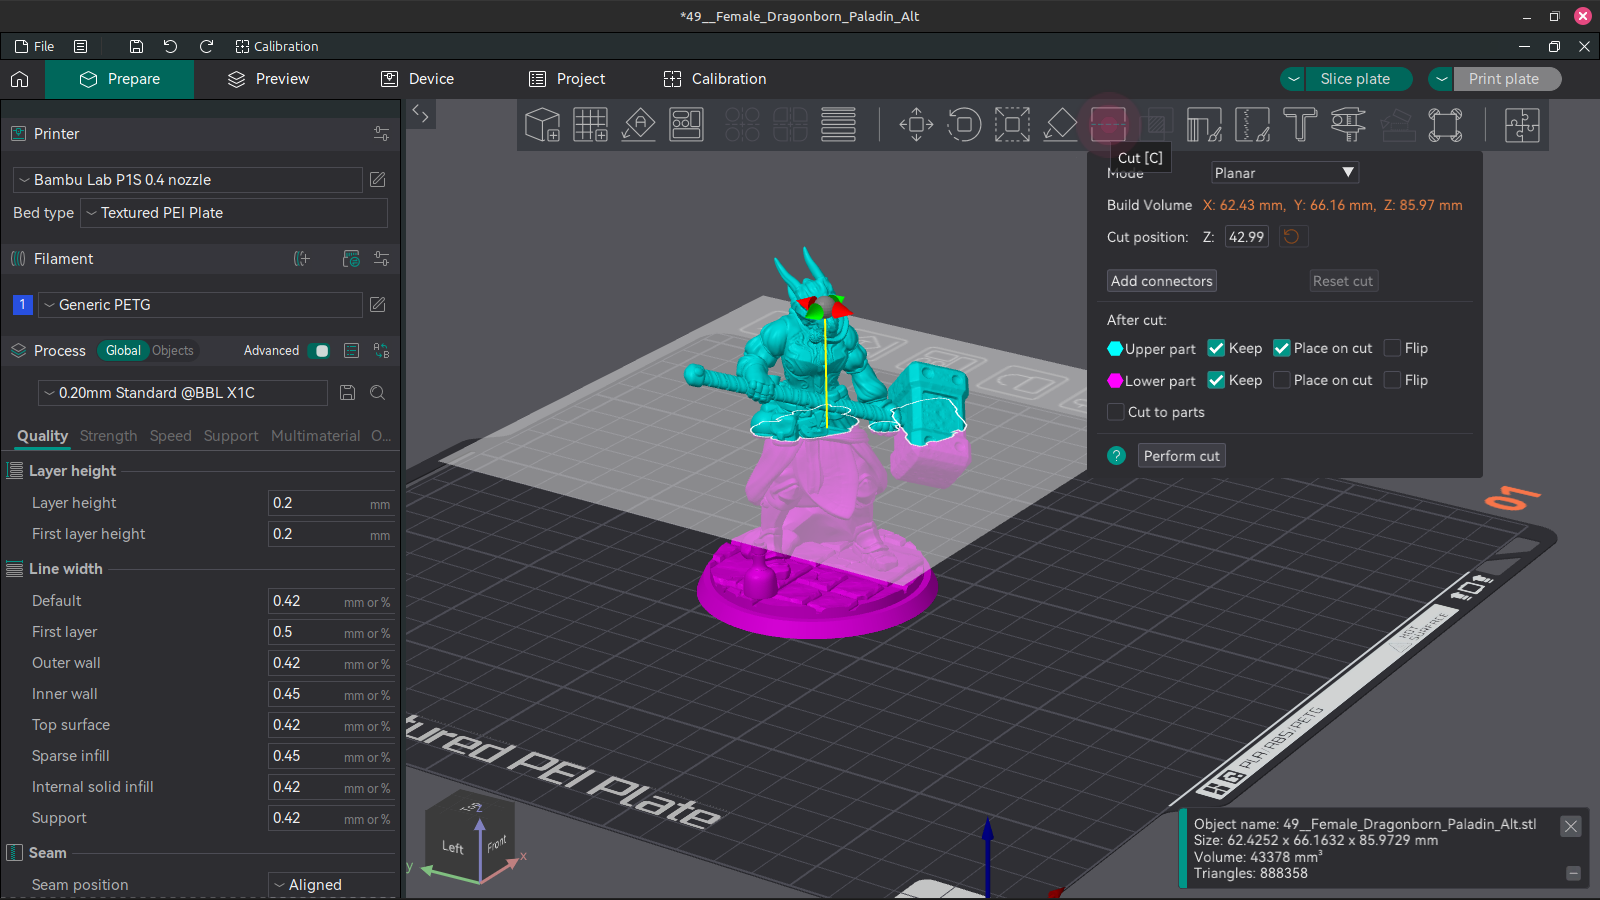Open the Bed type dropdown
This screenshot has height=900, width=1600.
pyautogui.click(x=233, y=213)
